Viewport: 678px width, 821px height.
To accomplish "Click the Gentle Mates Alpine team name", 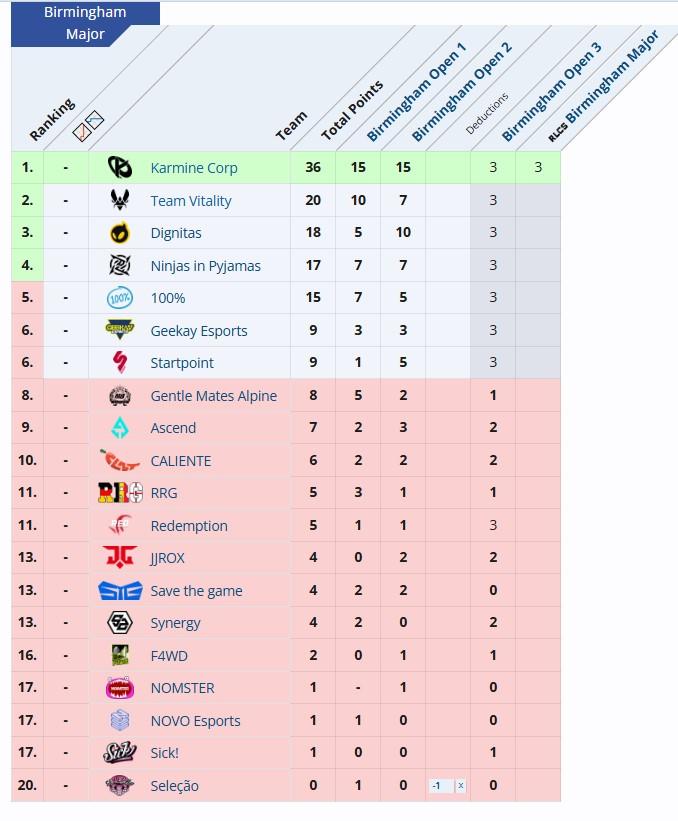I will (x=214, y=396).
